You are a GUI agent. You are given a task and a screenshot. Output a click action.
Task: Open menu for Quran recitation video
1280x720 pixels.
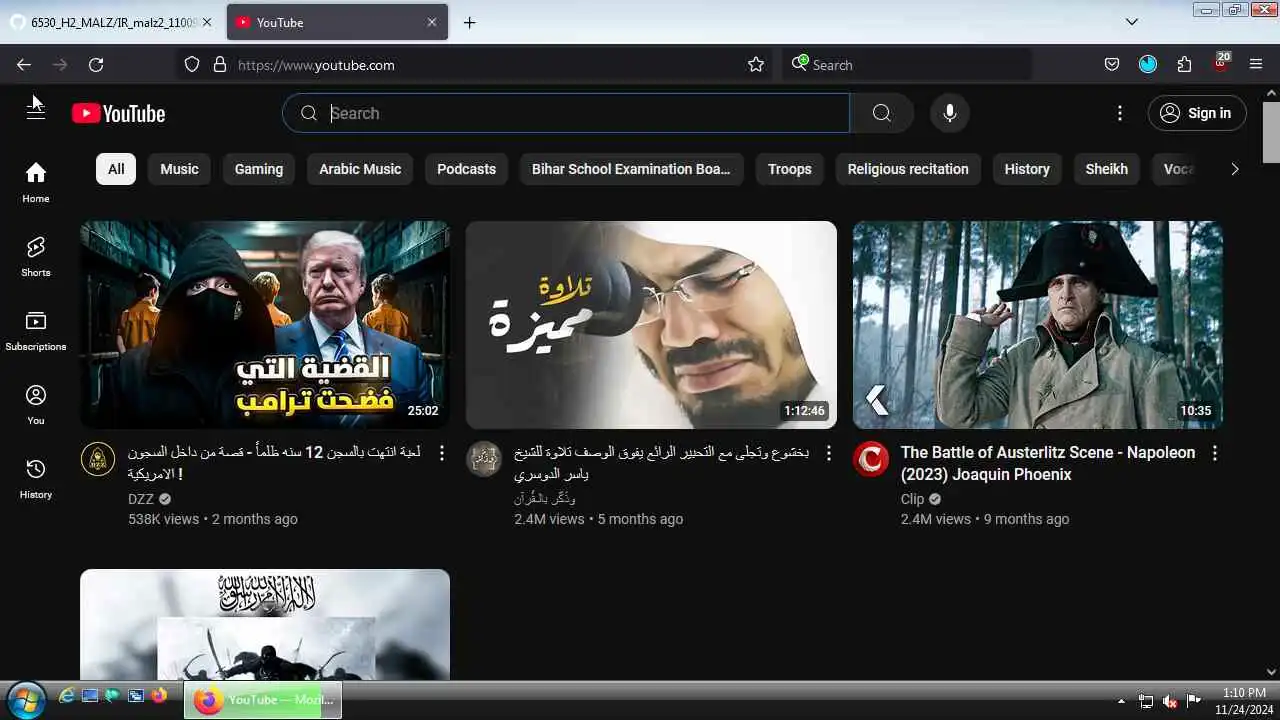pos(828,453)
